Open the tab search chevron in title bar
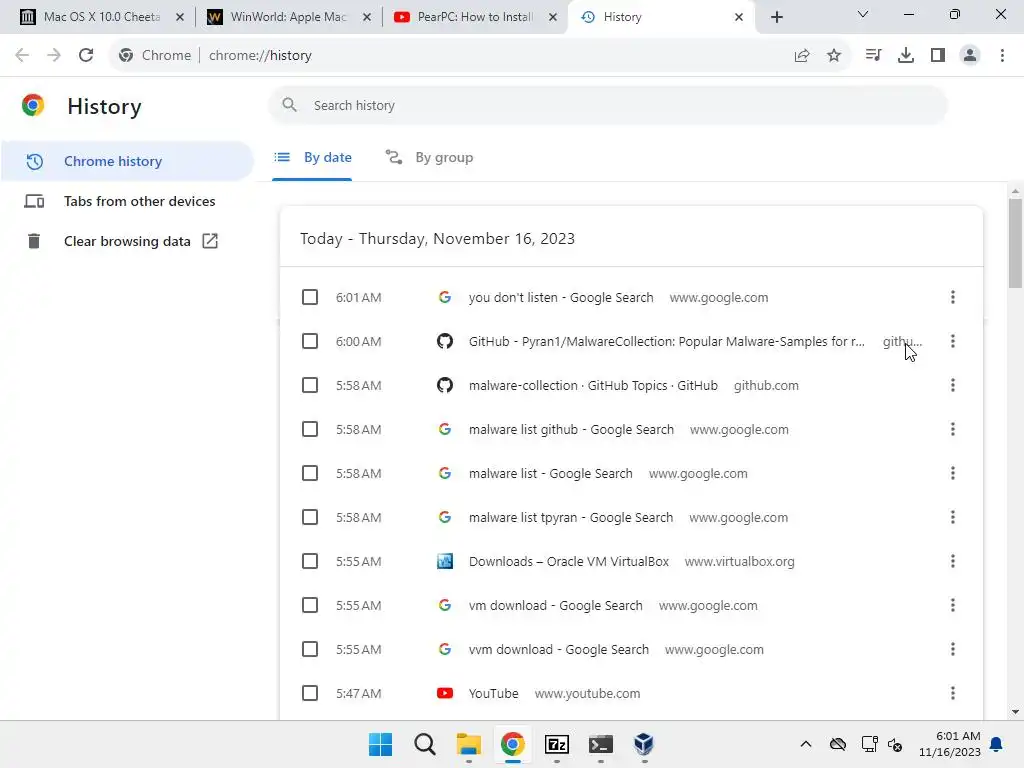The image size is (1024, 768). [863, 14]
